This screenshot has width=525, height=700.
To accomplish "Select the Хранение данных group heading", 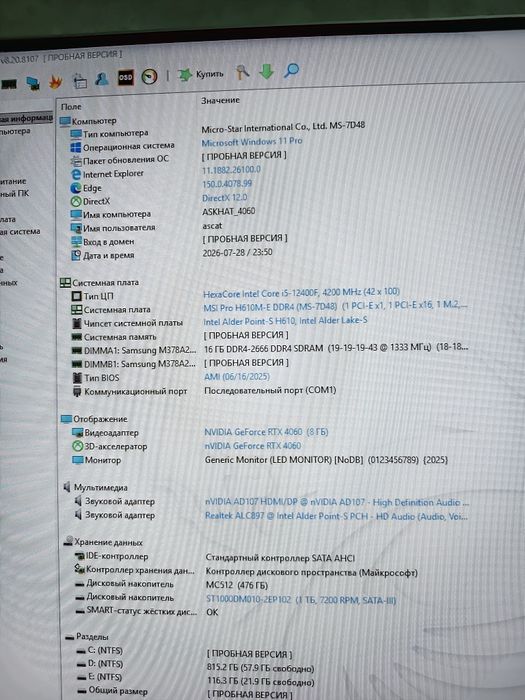I will 103,542.
